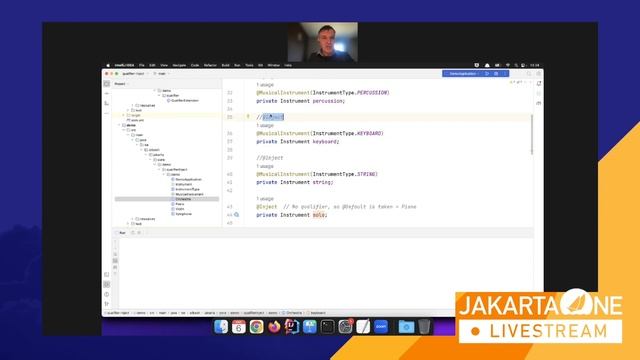Click the usage hint above the KEYBOARD annotation
Screen dimensions: 640x360
pos(265,126)
